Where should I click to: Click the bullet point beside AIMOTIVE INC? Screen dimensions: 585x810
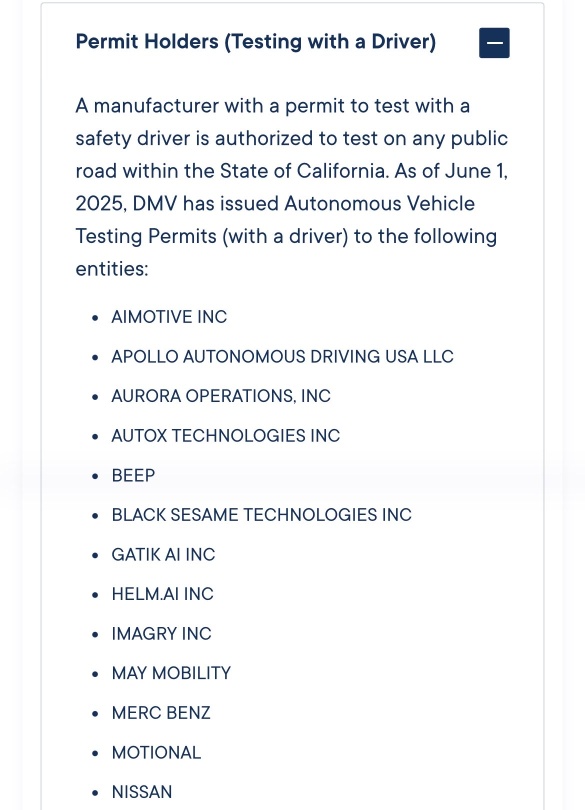click(x=95, y=318)
